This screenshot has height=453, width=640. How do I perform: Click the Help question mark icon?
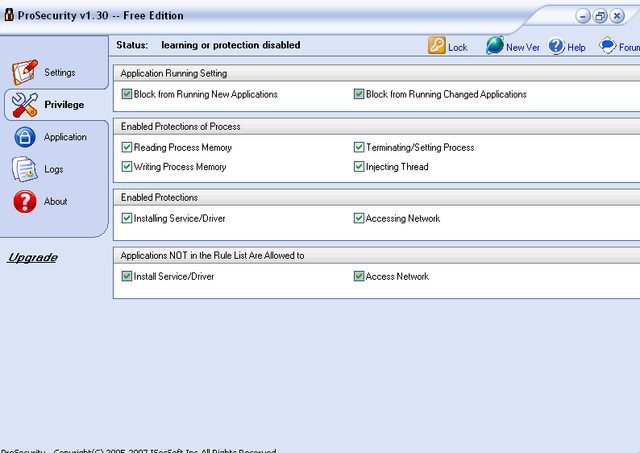point(556,46)
